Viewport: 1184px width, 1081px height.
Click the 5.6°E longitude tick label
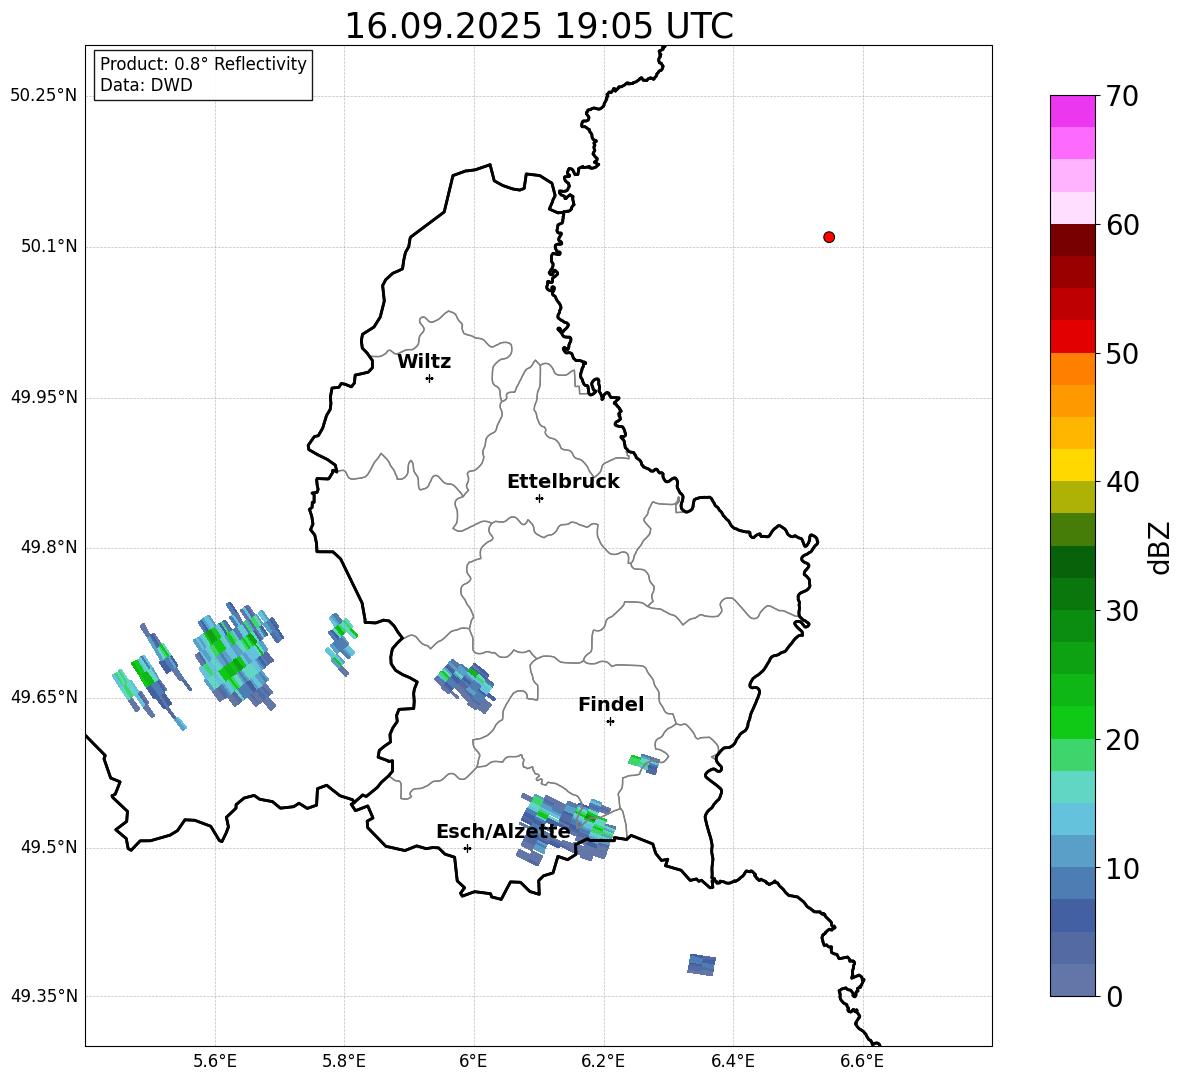pos(215,1061)
